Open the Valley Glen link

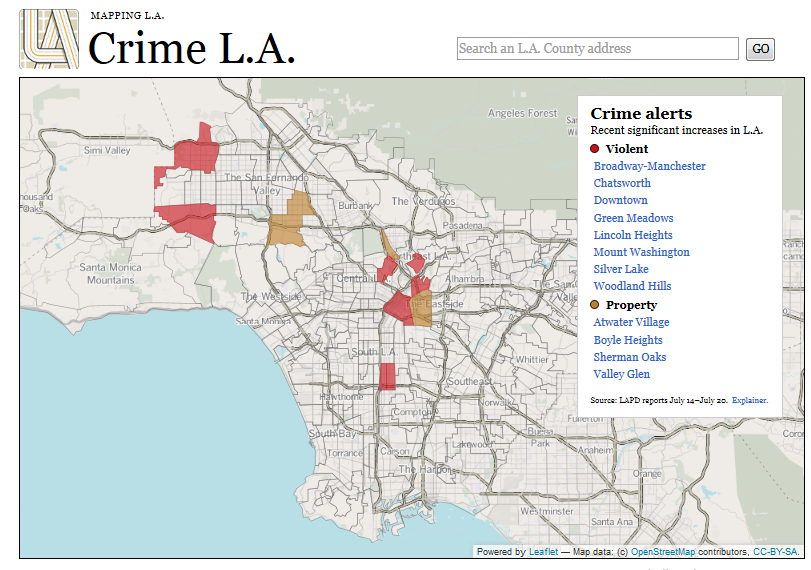621,374
